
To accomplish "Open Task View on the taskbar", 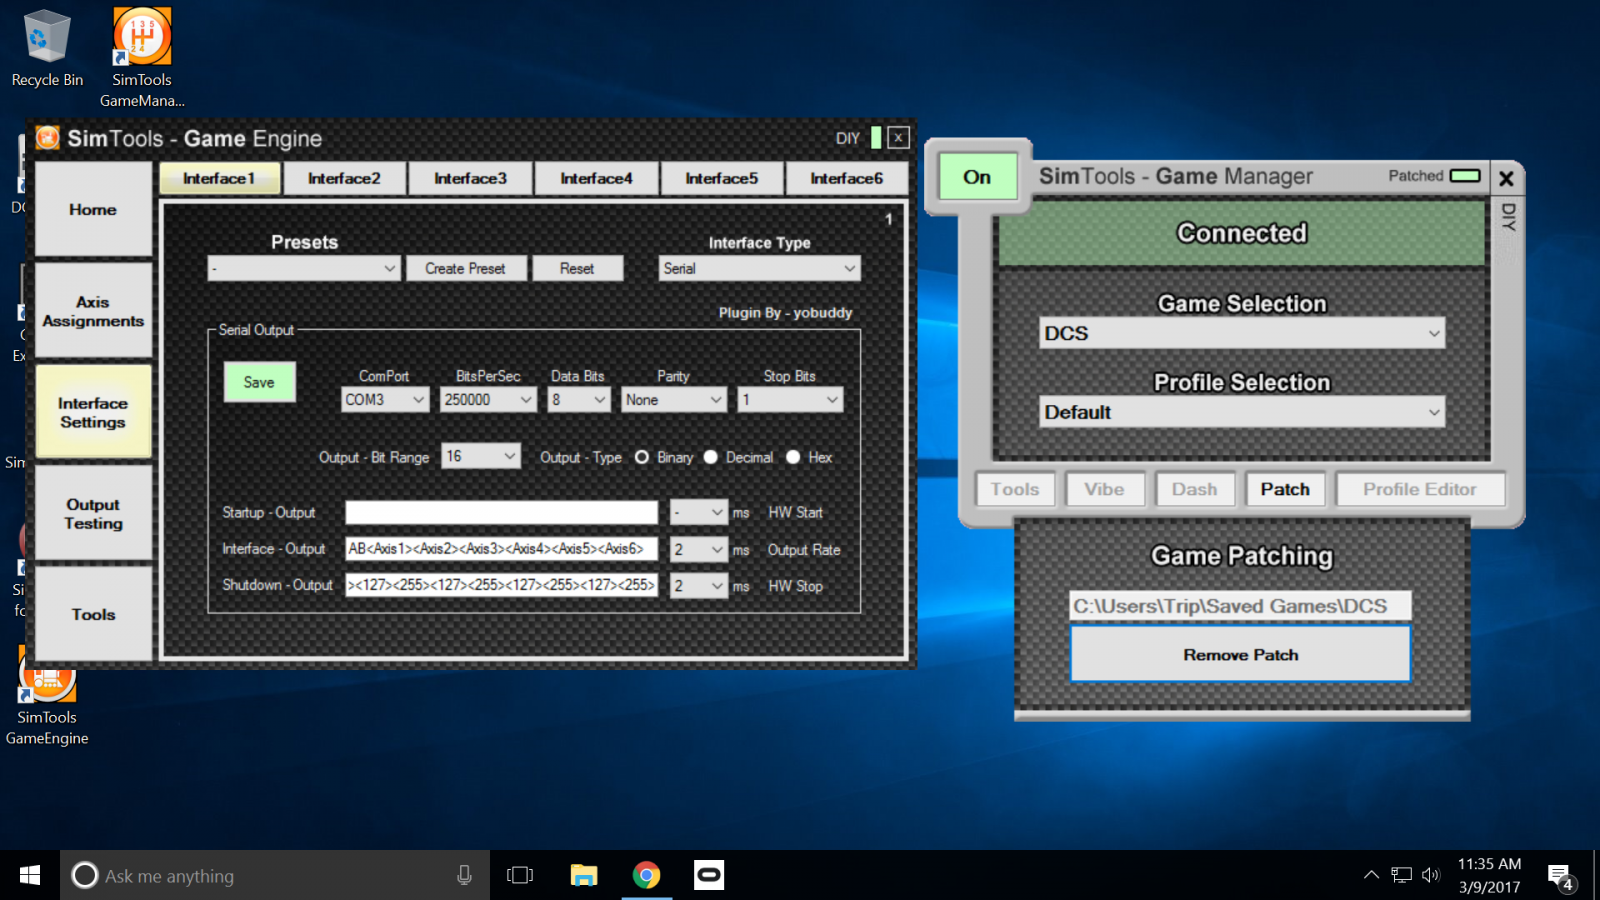I will (x=520, y=875).
